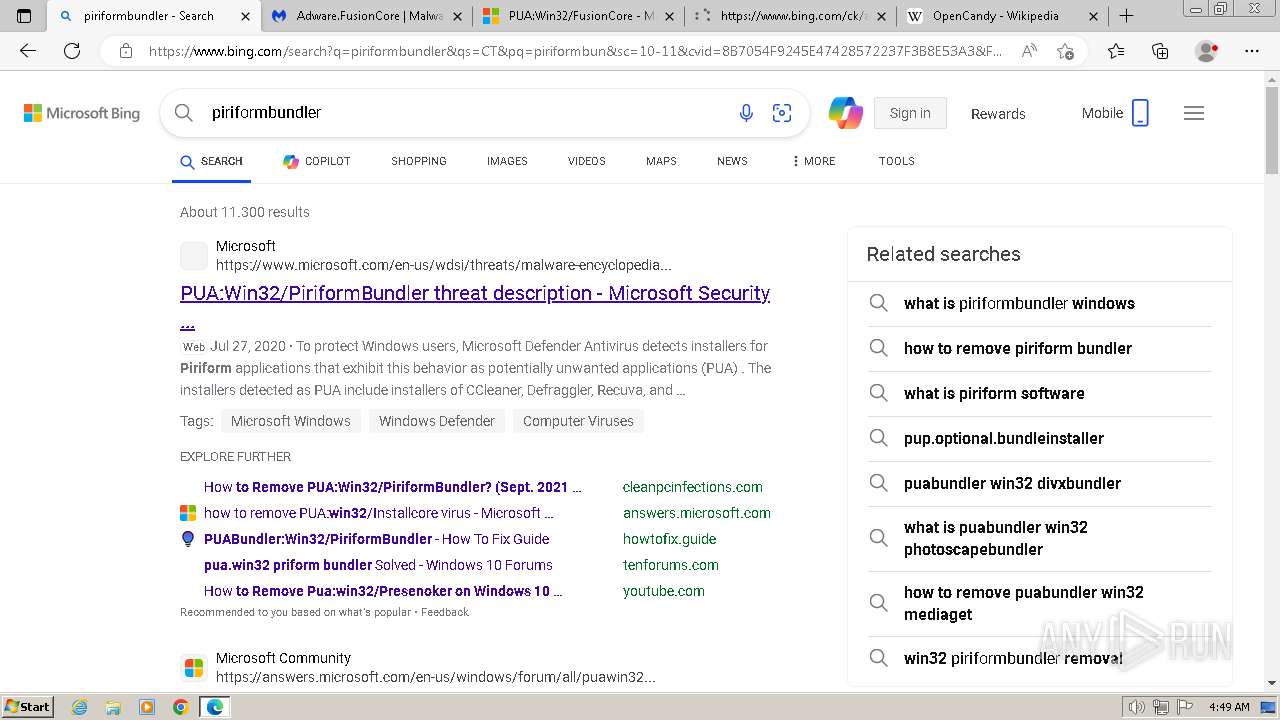
Task: Open how to remove Installcore virus link
Action: pos(379,513)
